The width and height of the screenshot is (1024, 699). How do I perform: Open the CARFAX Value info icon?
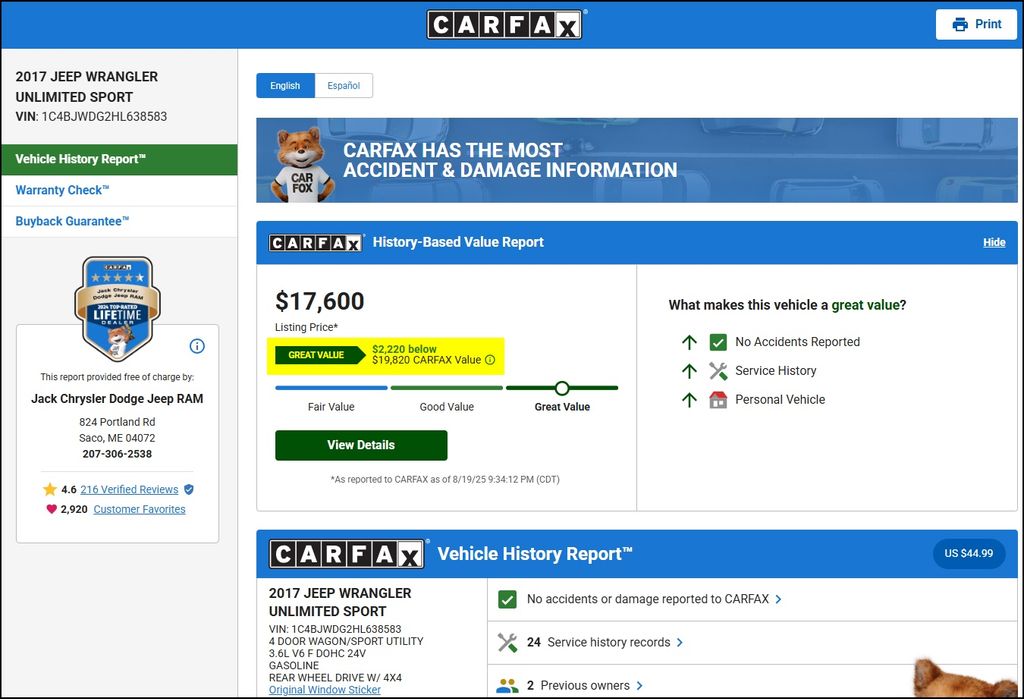coord(490,360)
